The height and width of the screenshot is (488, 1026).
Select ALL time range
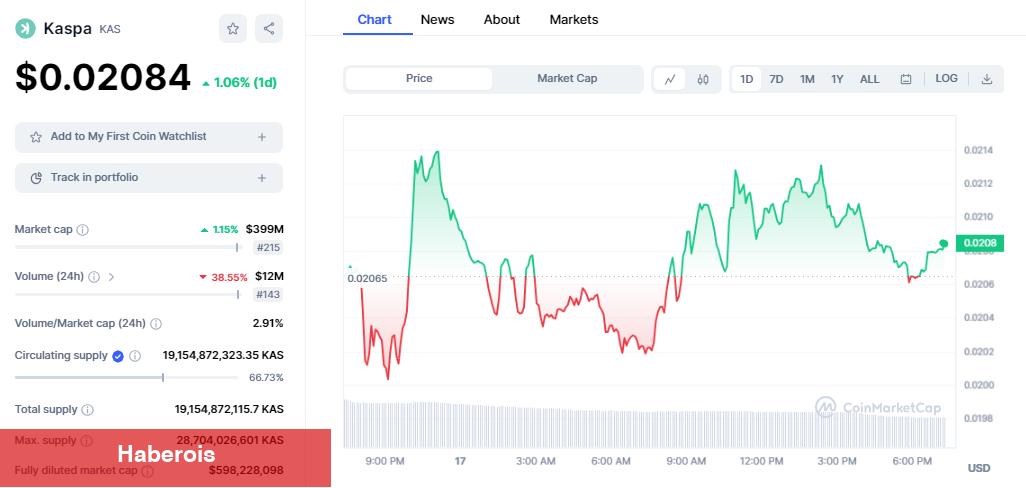[x=869, y=79]
